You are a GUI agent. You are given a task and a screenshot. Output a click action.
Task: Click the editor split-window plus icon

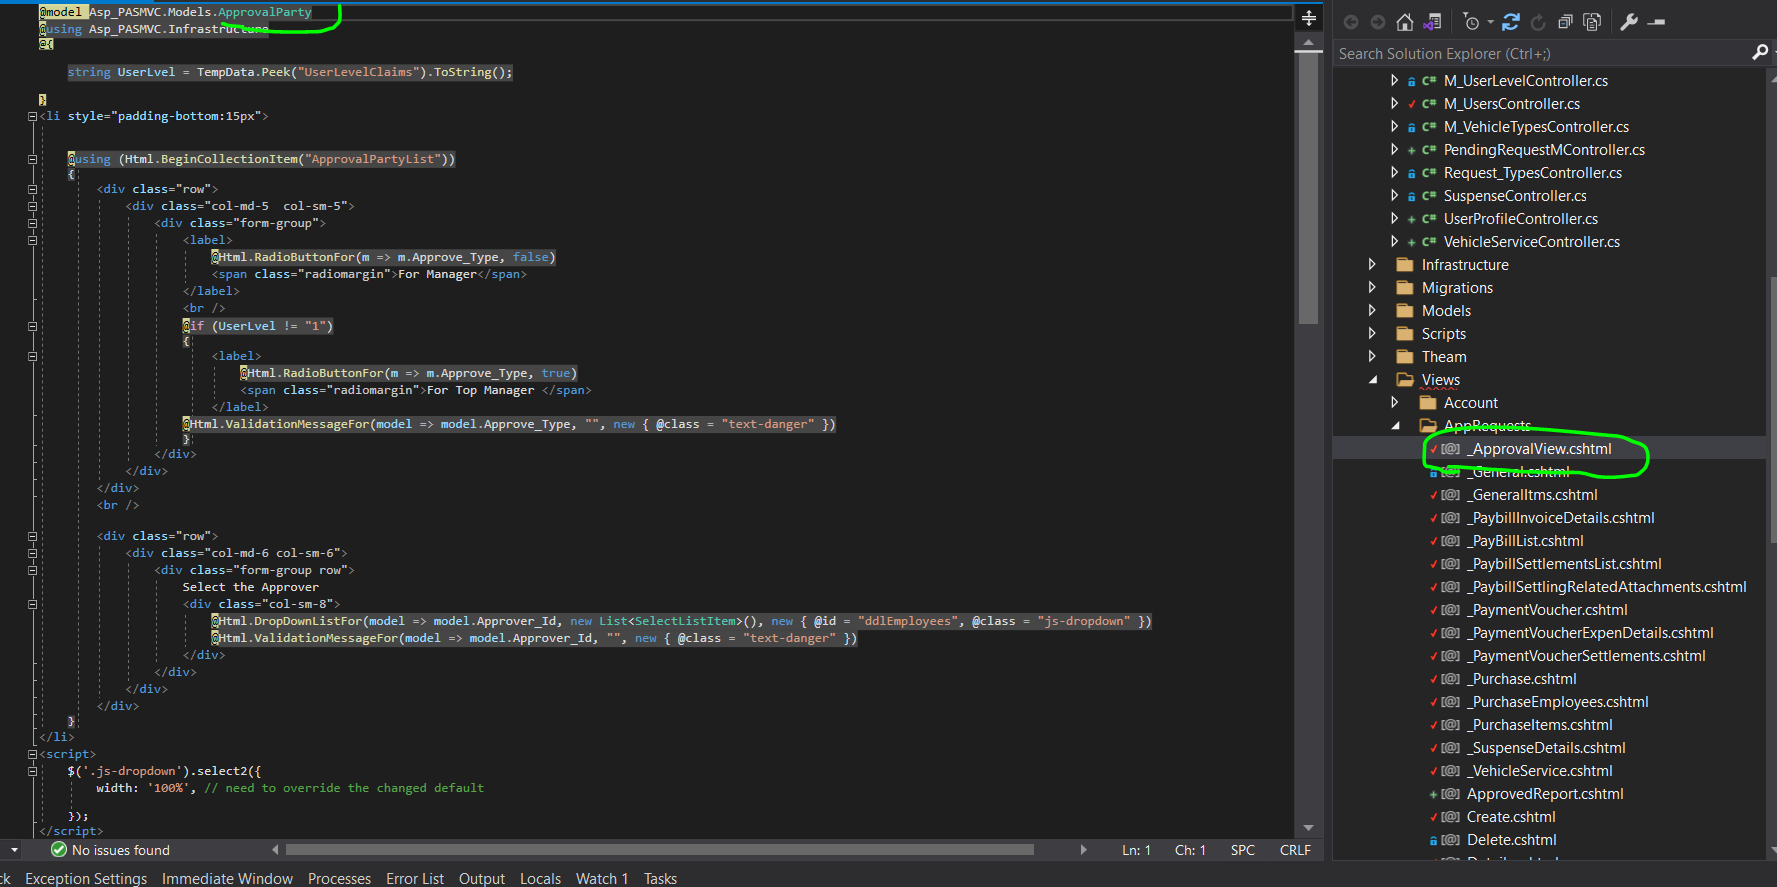click(1308, 18)
